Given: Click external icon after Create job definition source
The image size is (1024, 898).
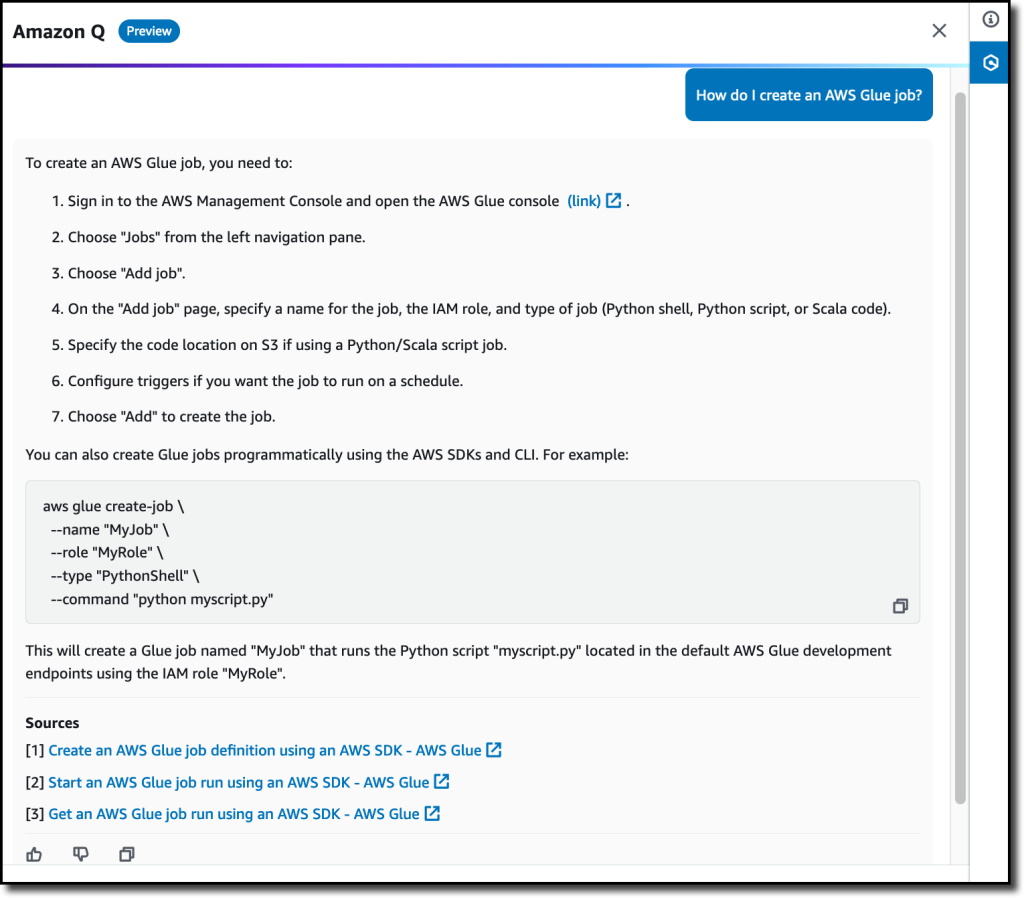Looking at the screenshot, I should (494, 750).
